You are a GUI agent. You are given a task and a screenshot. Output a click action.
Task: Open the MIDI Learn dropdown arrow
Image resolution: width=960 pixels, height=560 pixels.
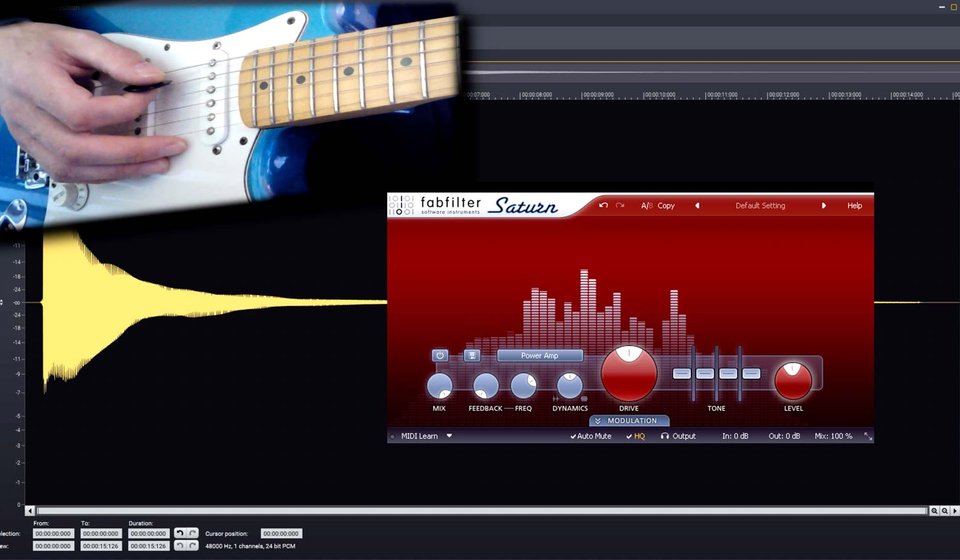tap(449, 436)
